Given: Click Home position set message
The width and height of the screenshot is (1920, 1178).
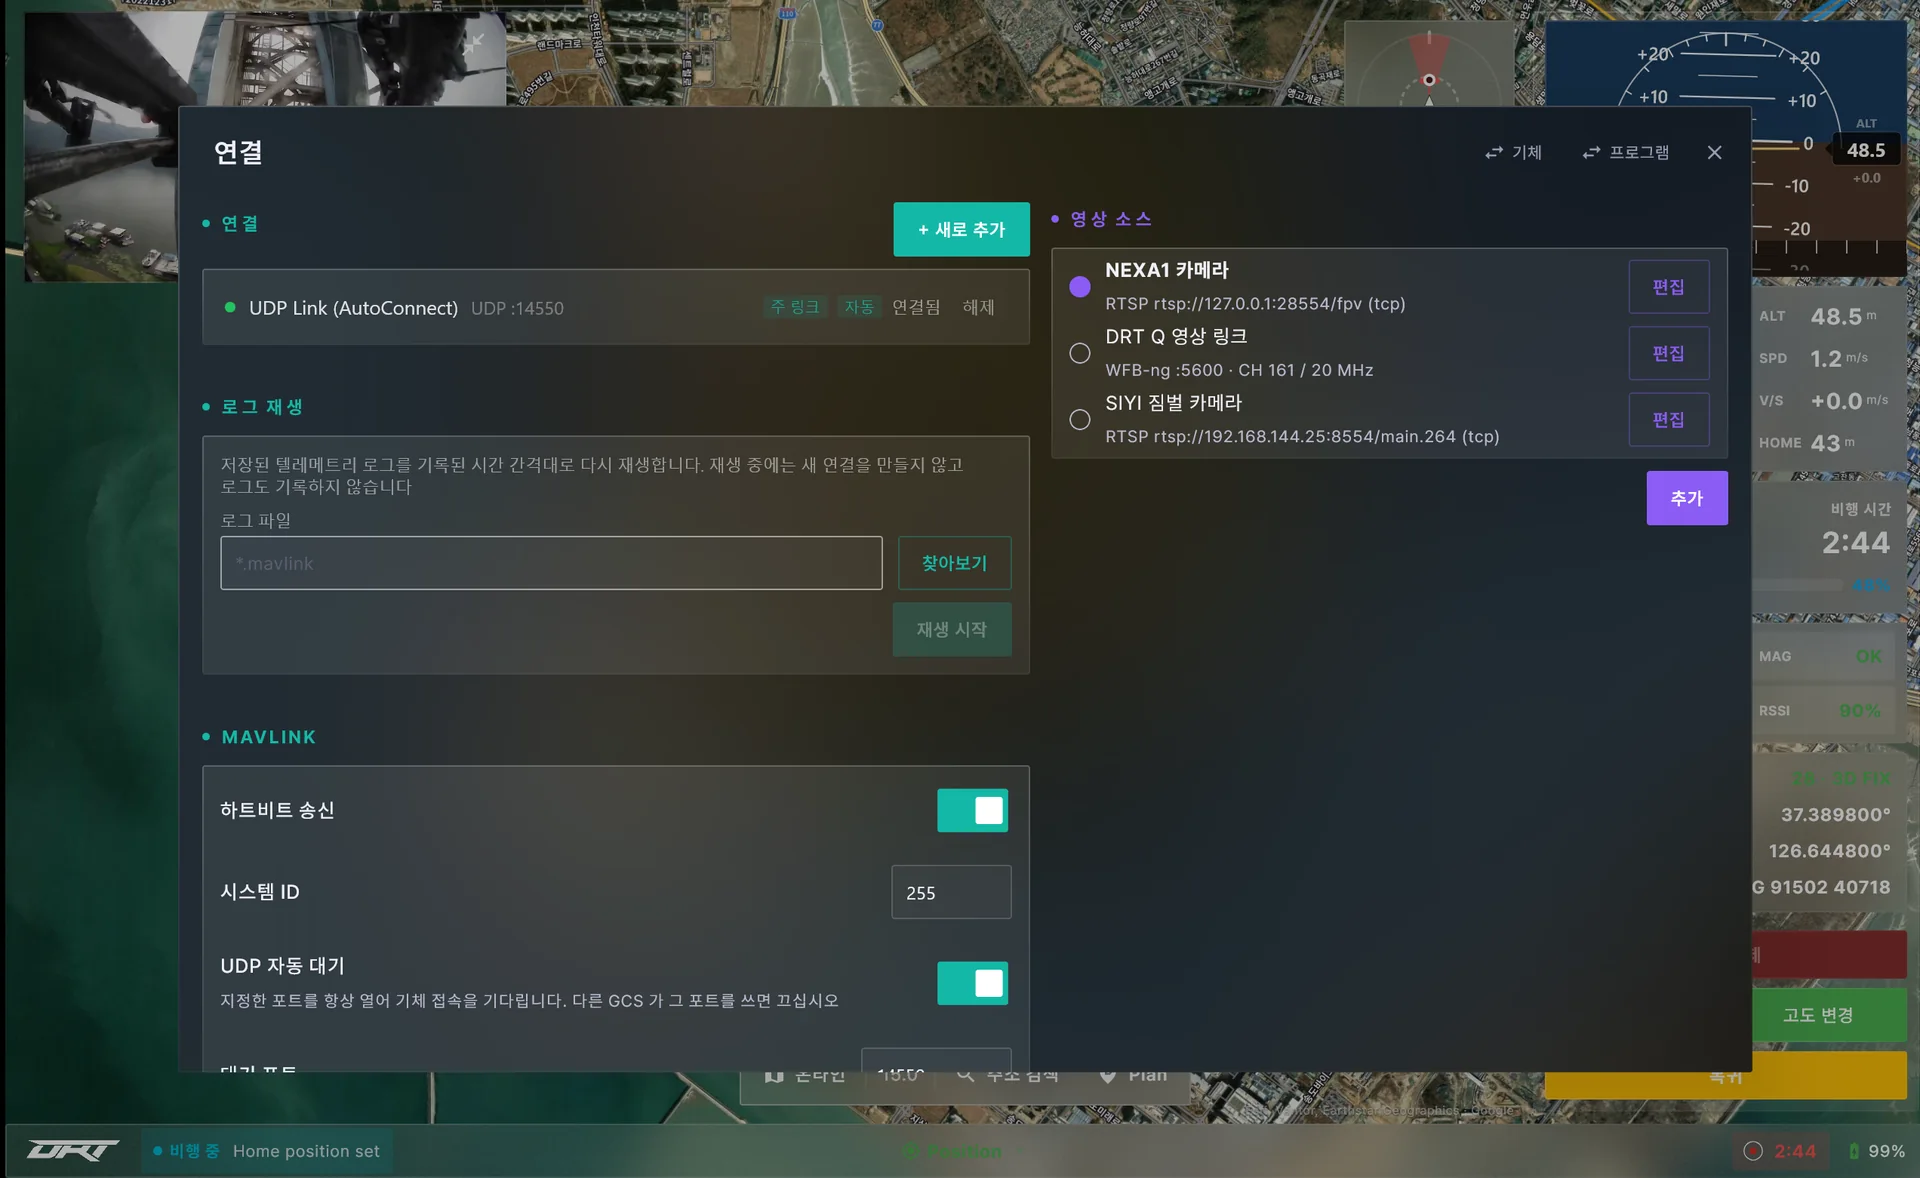Looking at the screenshot, I should point(306,1151).
